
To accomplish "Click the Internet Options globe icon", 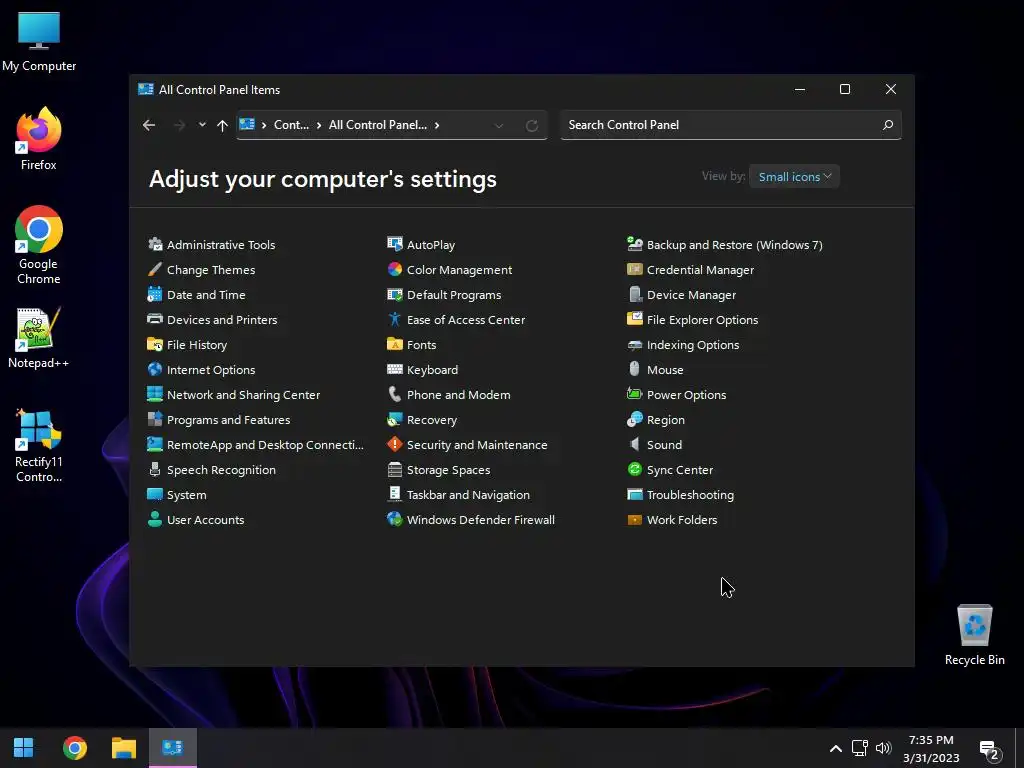I will pos(155,370).
